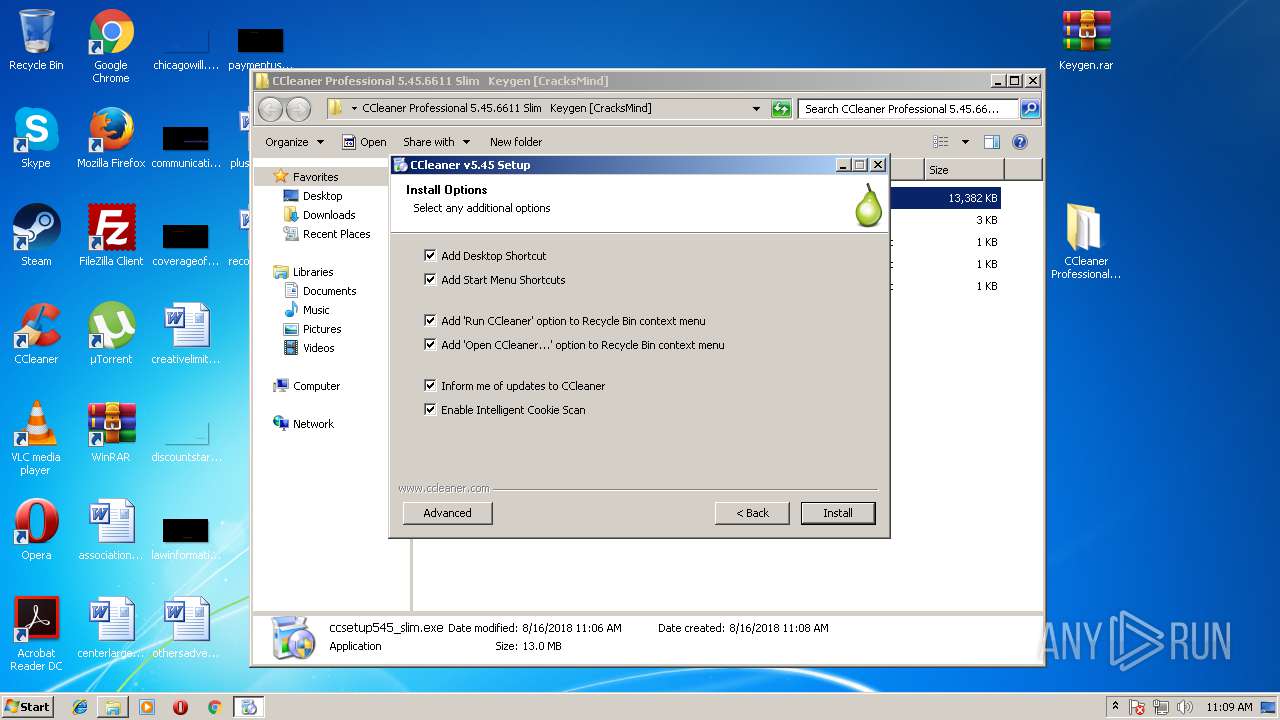The image size is (1280, 720).
Task: Click the Advanced button in setup
Action: (447, 513)
